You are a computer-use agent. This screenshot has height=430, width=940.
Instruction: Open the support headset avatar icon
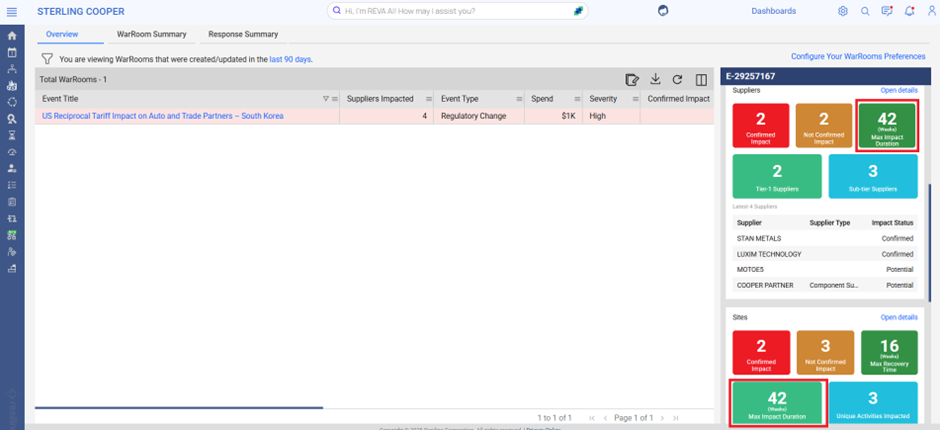663,11
